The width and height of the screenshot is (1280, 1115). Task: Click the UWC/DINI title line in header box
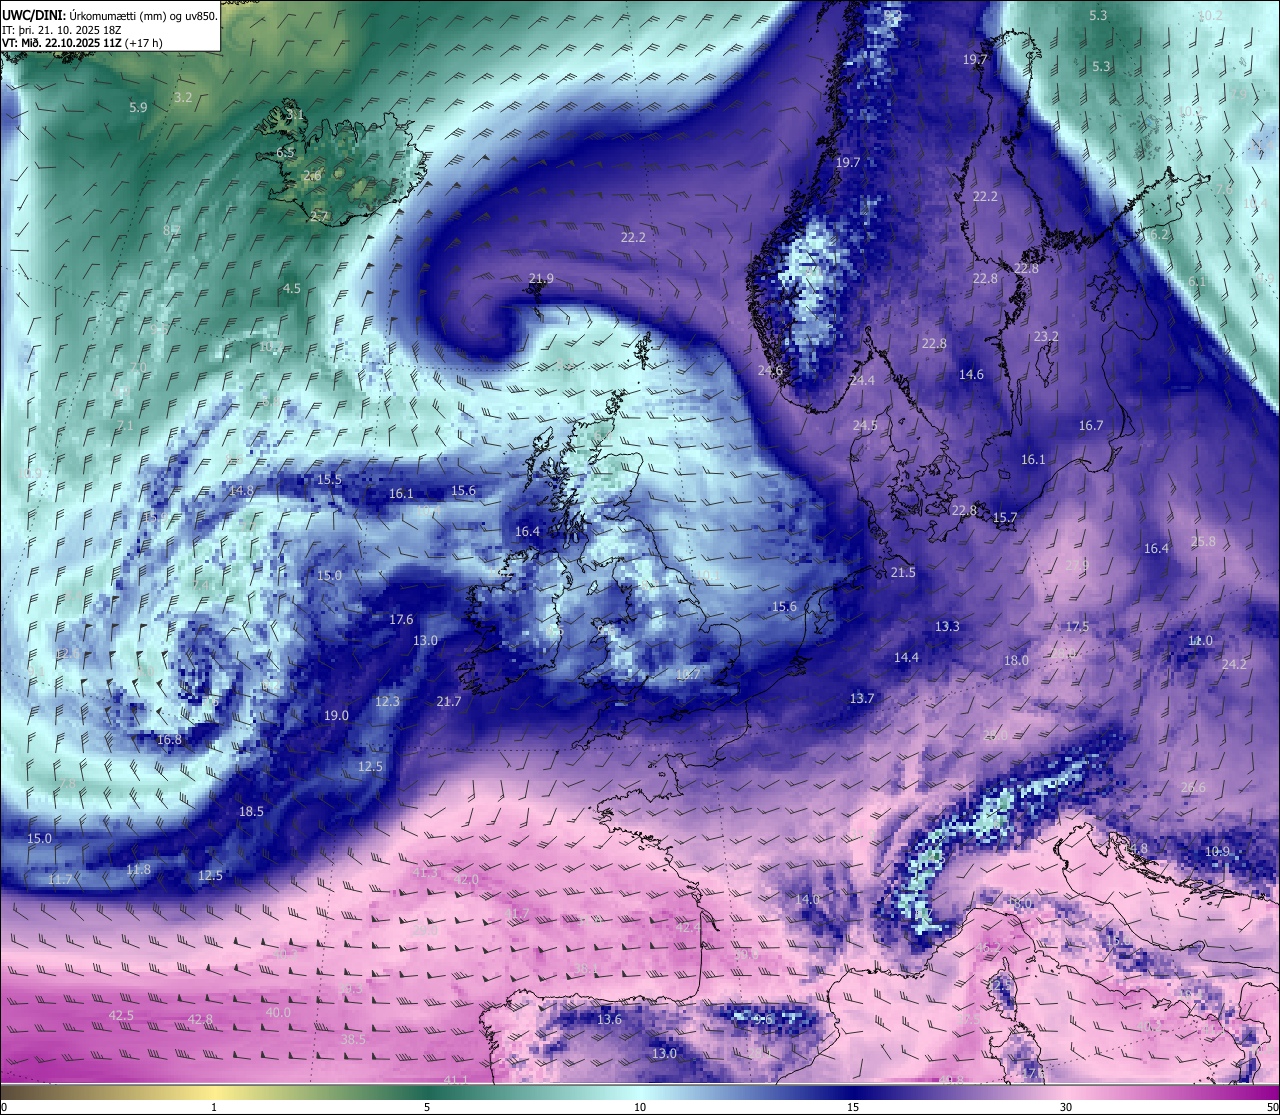tap(109, 16)
